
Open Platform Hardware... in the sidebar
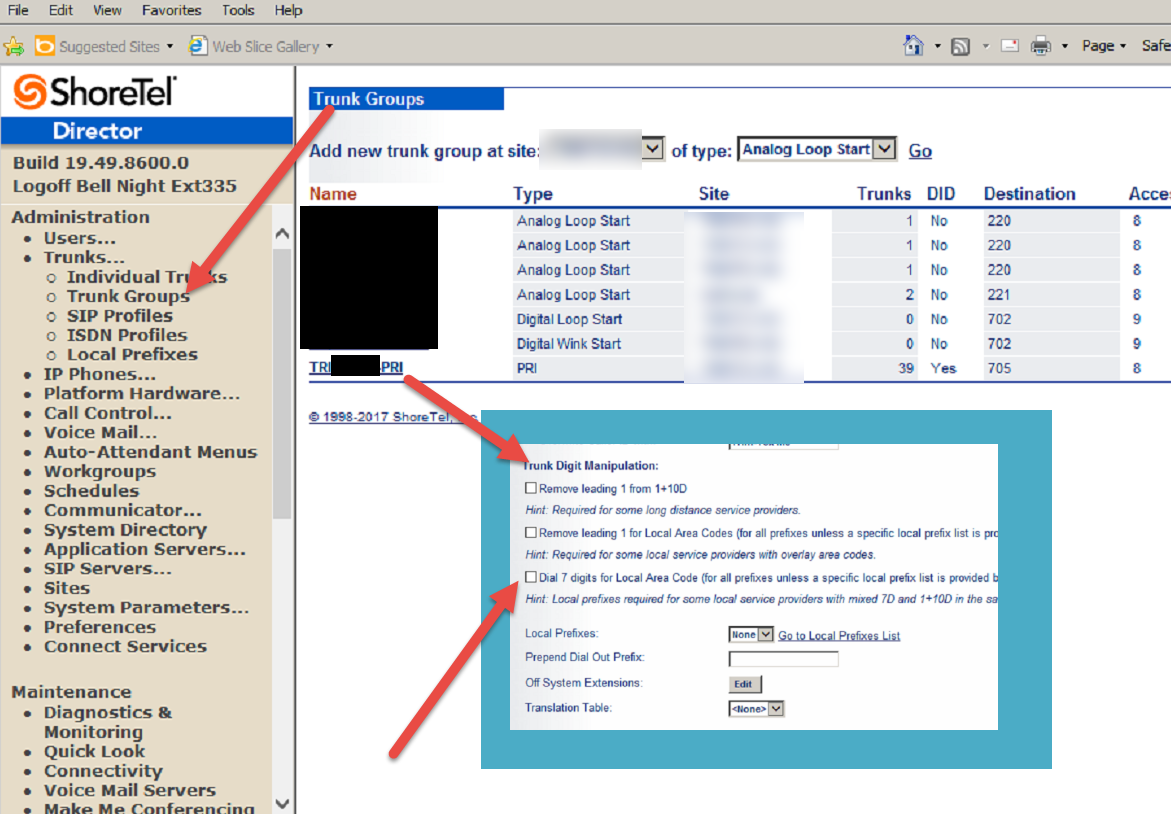point(142,394)
